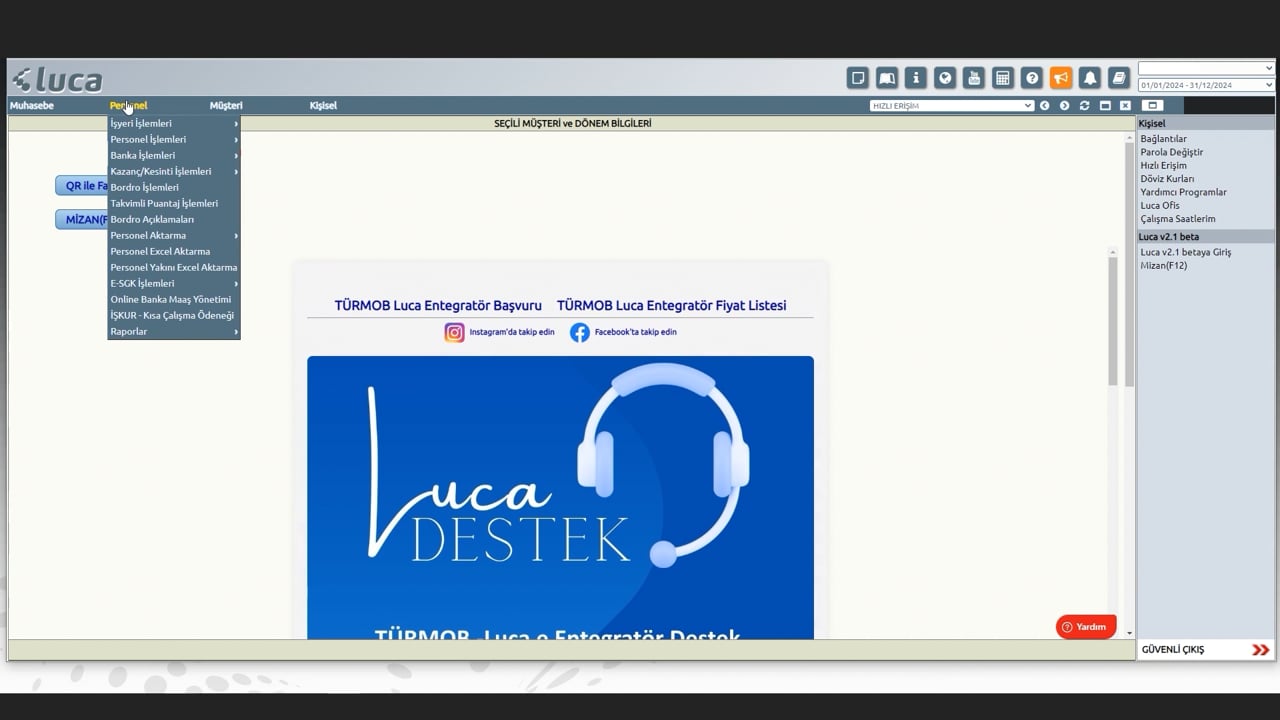The height and width of the screenshot is (720, 1280).
Task: Select Personel Yakını Excel Aktarma
Action: click(174, 267)
